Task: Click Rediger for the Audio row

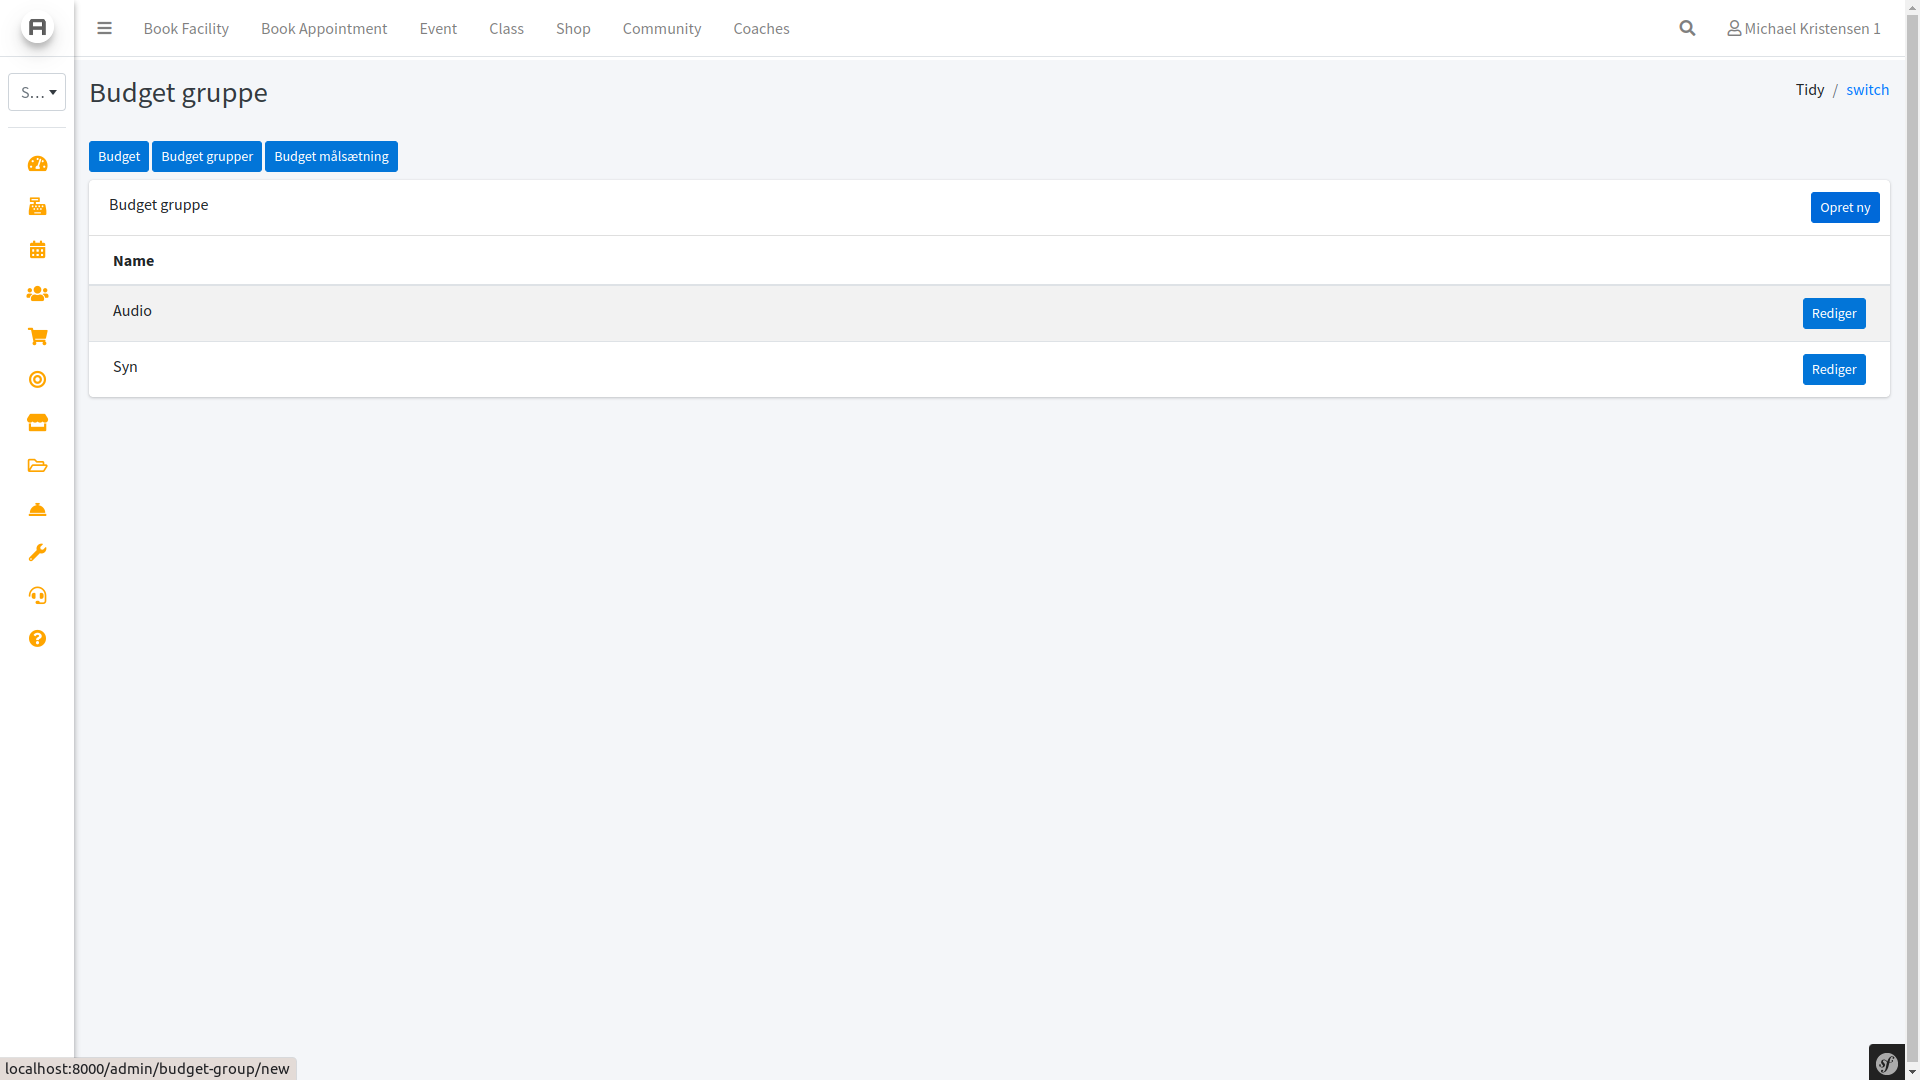Action: 1833,314
